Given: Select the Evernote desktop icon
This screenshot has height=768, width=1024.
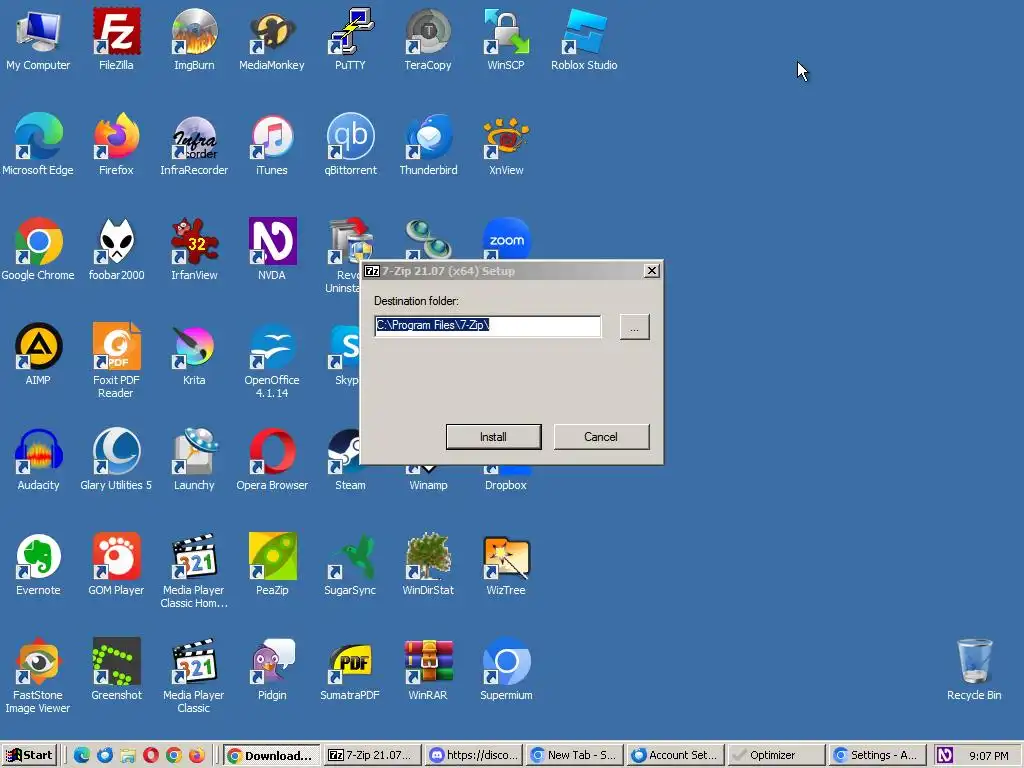Looking at the screenshot, I should click(x=38, y=565).
